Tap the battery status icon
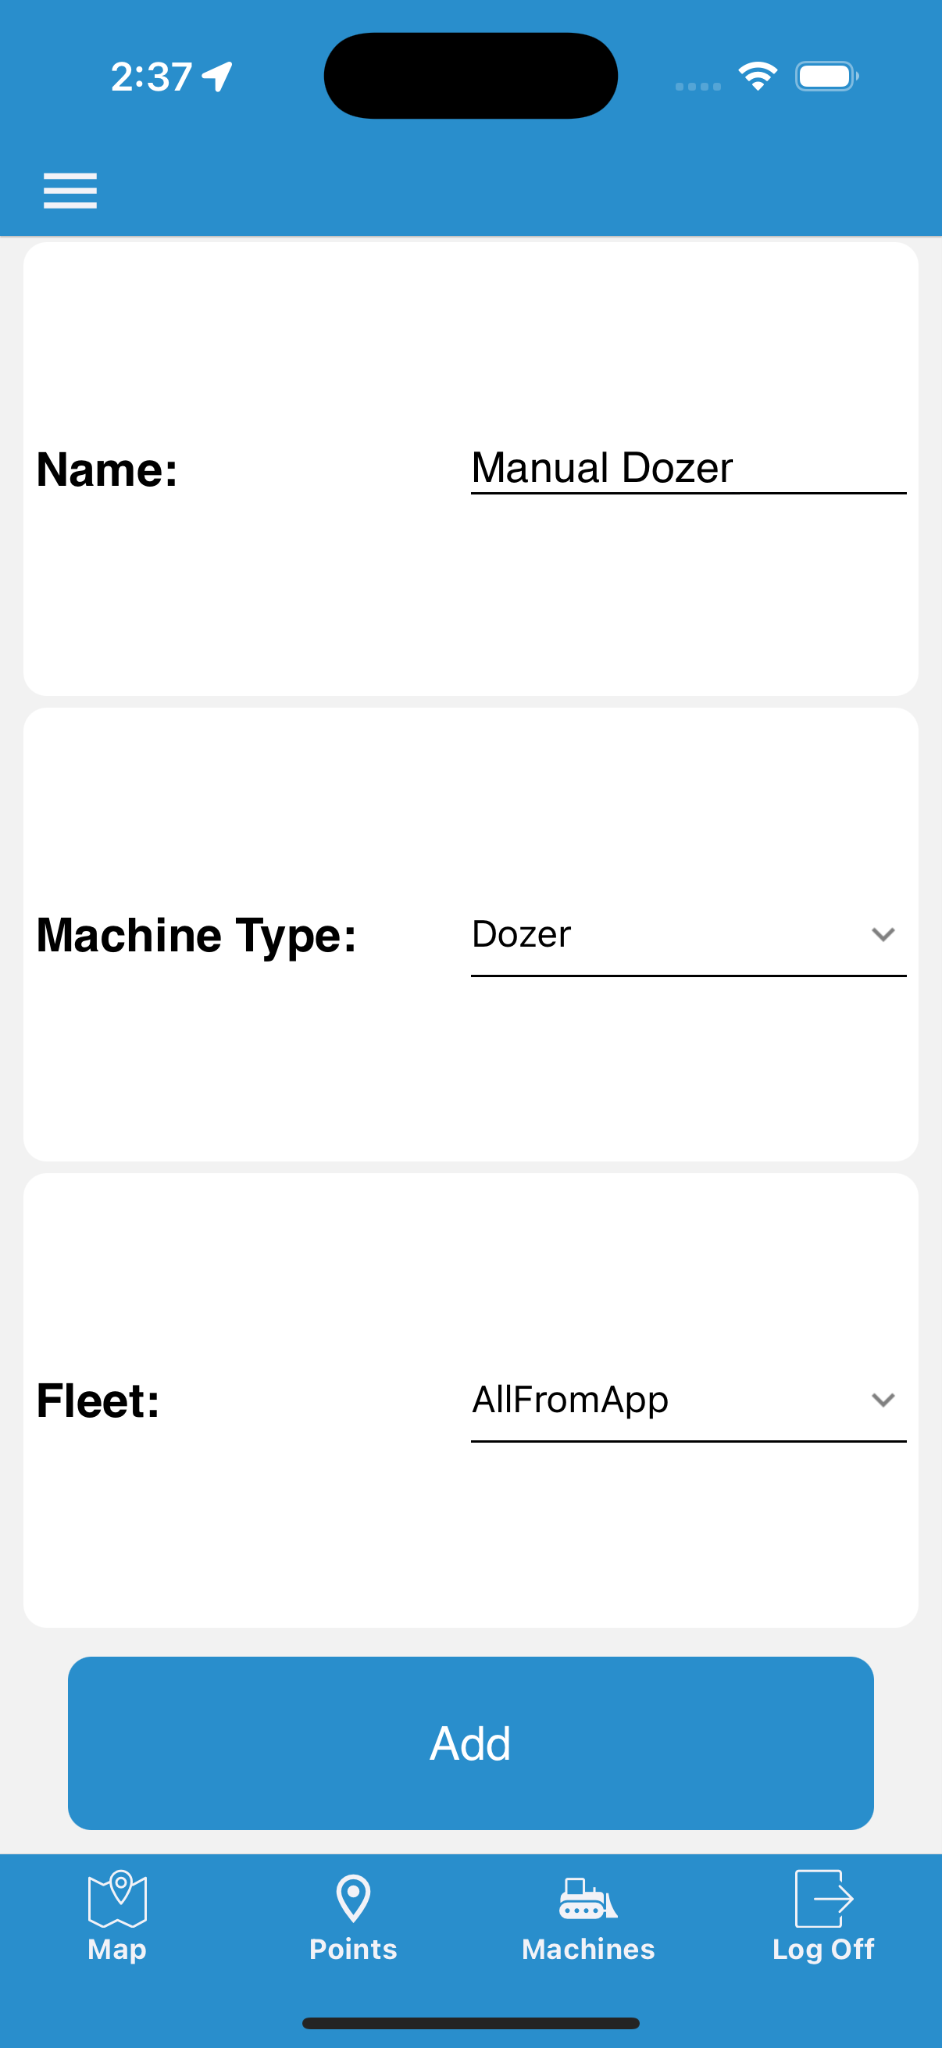Viewport: 942px width, 2048px height. tap(826, 76)
